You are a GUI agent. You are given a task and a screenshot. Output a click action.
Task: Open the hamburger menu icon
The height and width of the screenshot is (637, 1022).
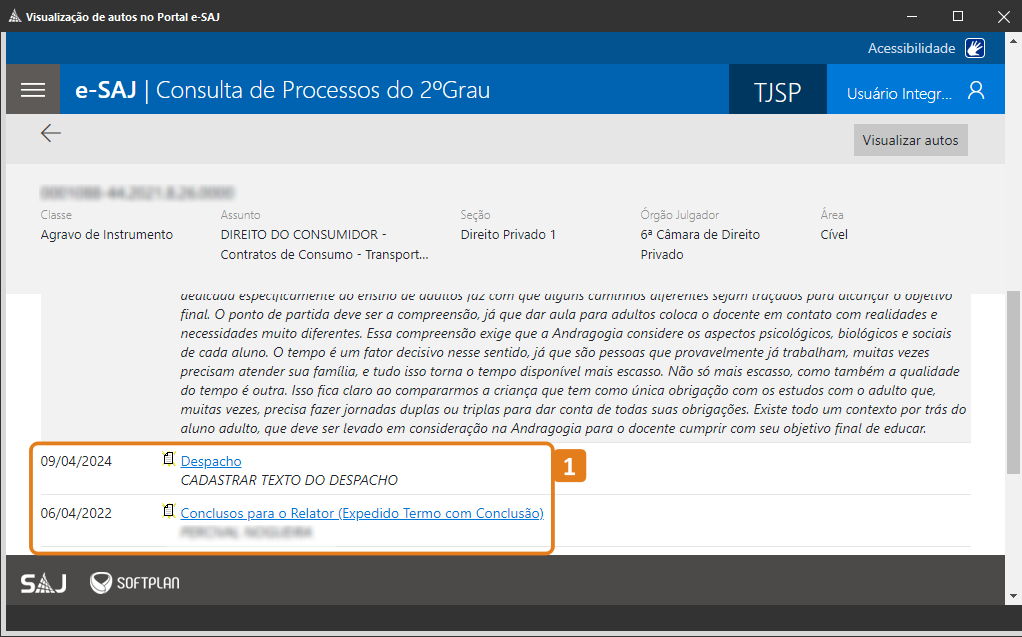pos(33,89)
